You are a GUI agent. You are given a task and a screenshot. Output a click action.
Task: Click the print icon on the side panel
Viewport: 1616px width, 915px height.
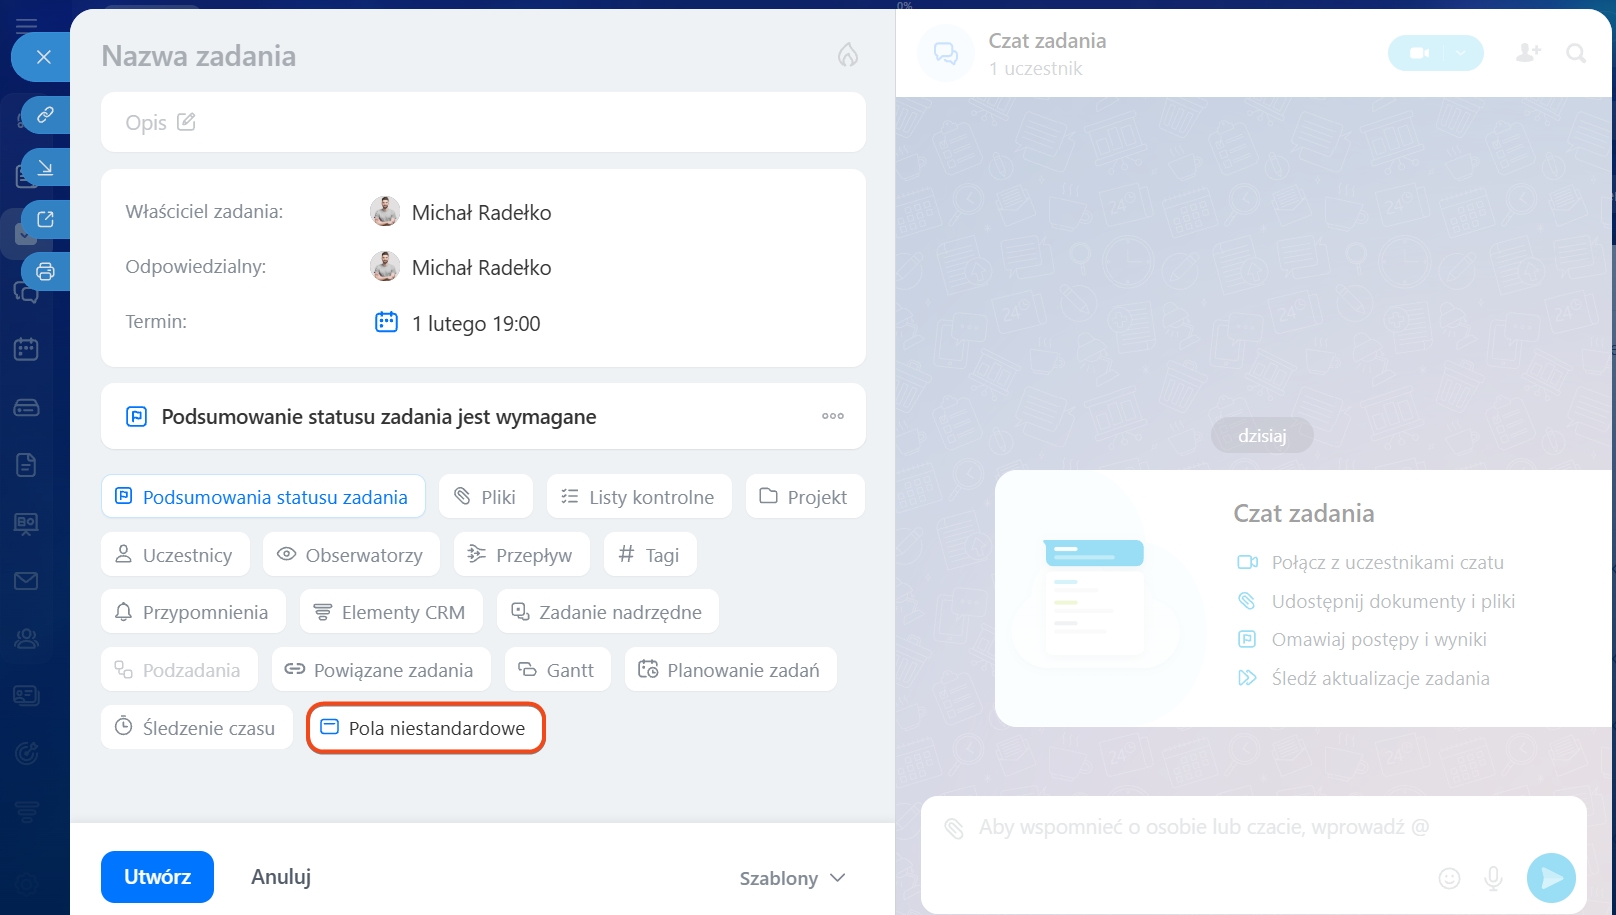tap(45, 271)
